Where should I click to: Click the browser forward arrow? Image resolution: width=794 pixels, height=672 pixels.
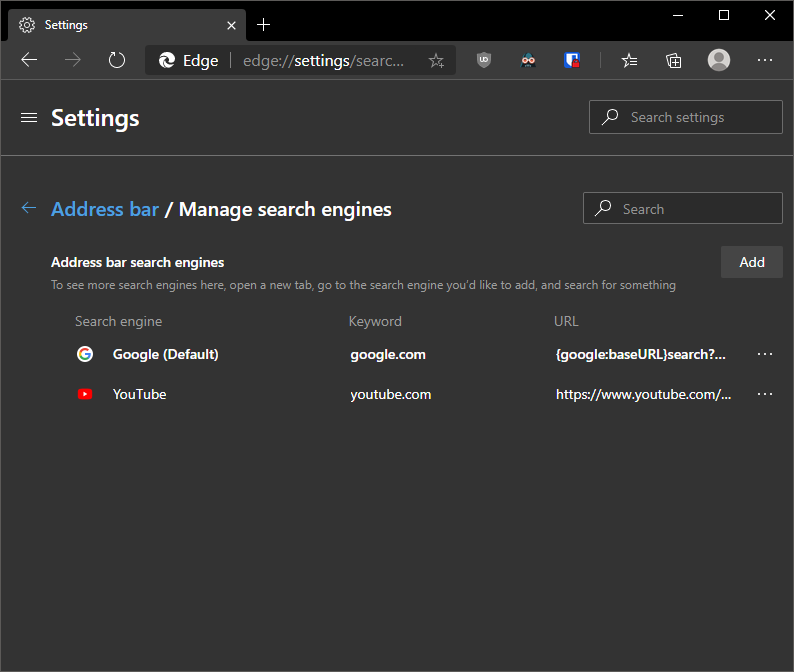(73, 60)
